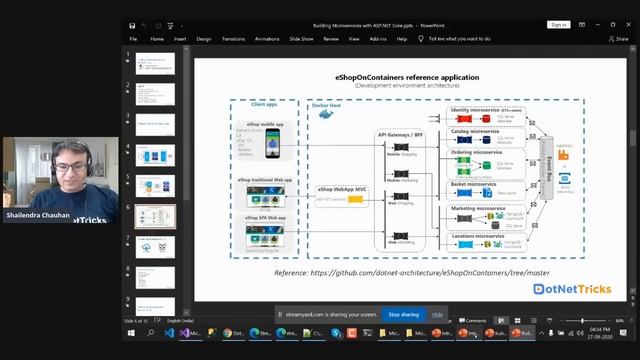
Task: Open the Windows Start menu
Action: [131, 333]
